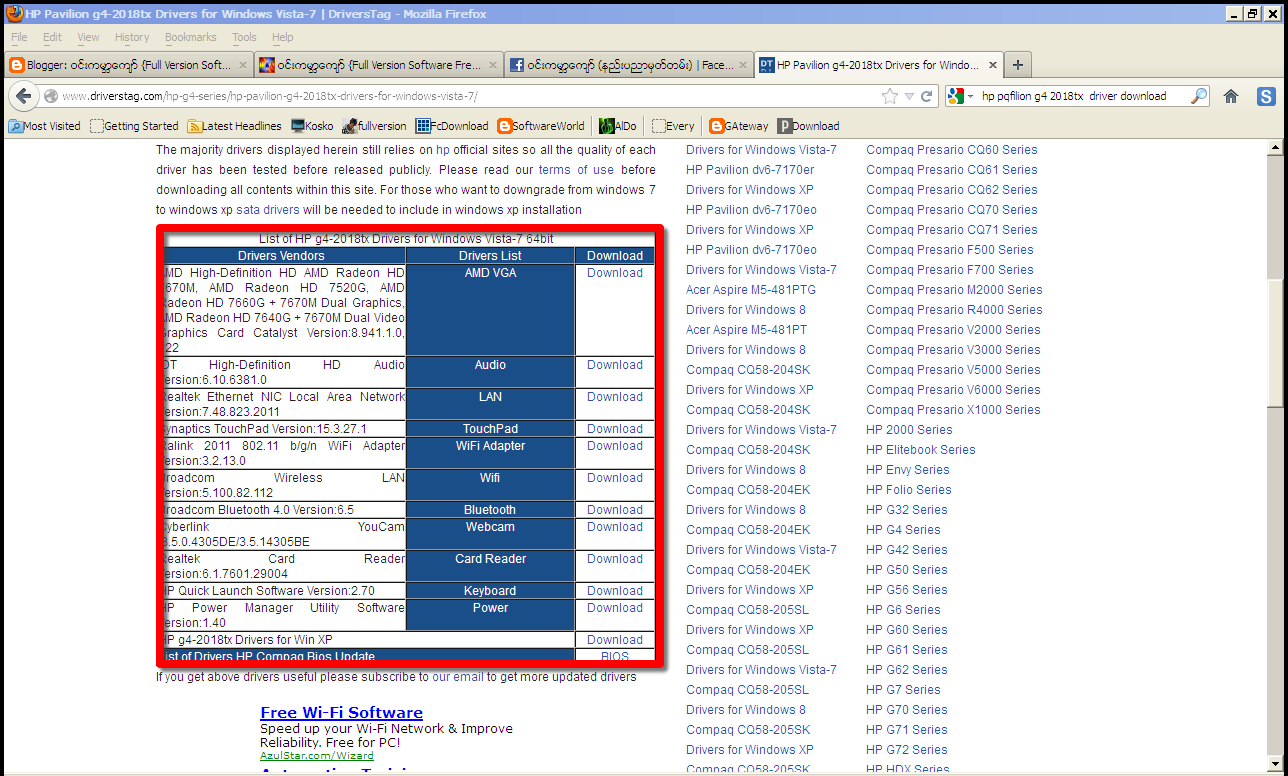
Task: Close the Blogger tab
Action: (241, 65)
